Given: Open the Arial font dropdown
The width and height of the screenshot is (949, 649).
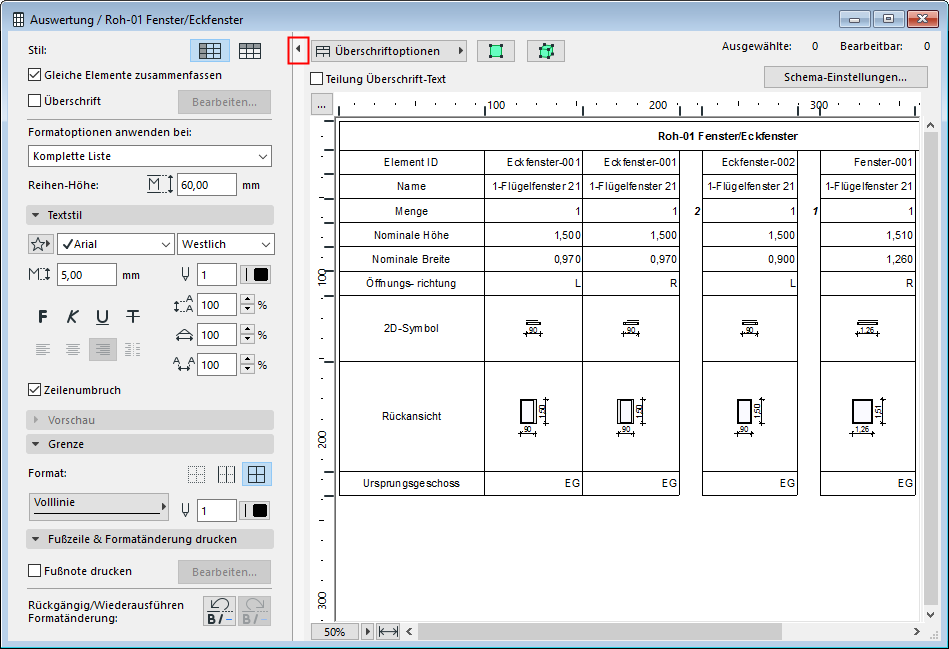Looking at the screenshot, I should click(115, 244).
